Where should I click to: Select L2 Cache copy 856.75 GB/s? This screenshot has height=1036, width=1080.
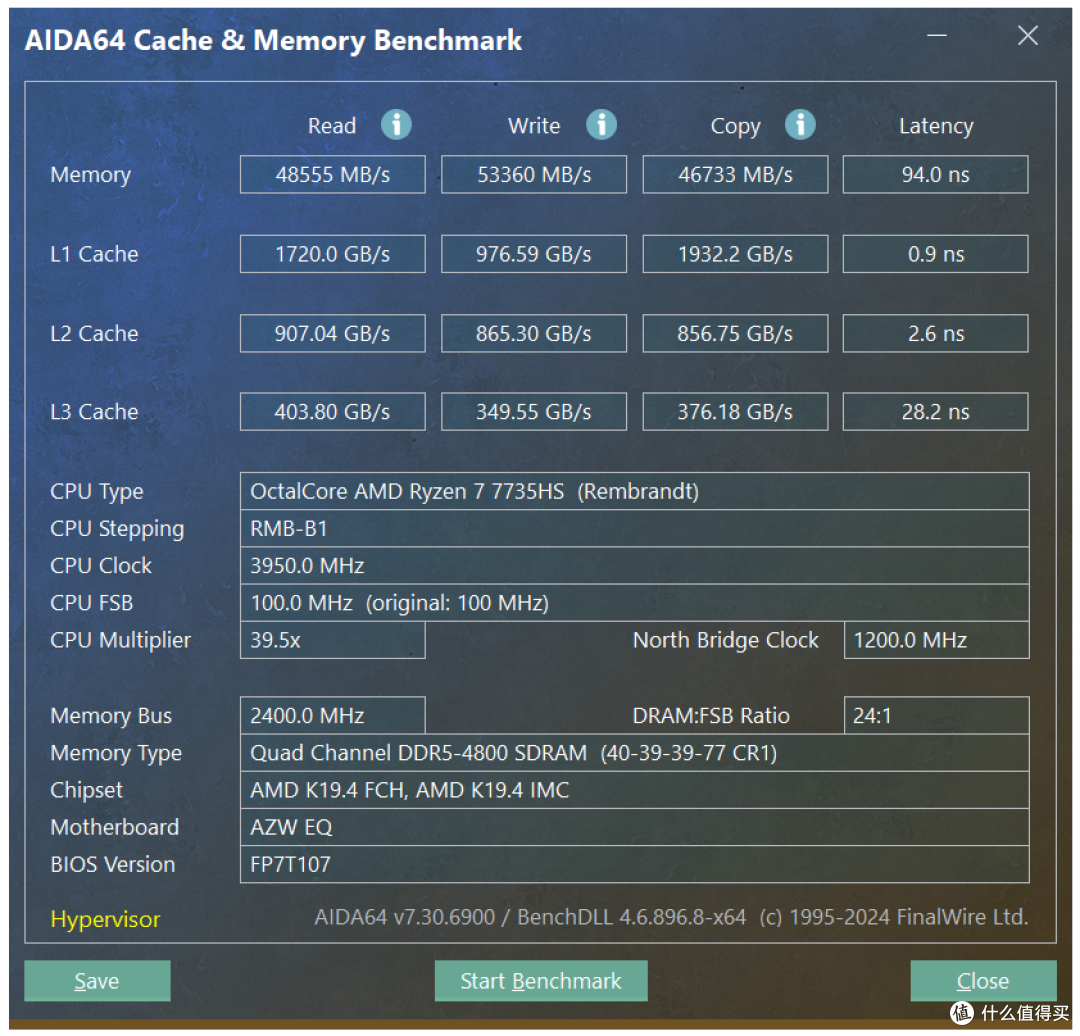pyautogui.click(x=735, y=333)
